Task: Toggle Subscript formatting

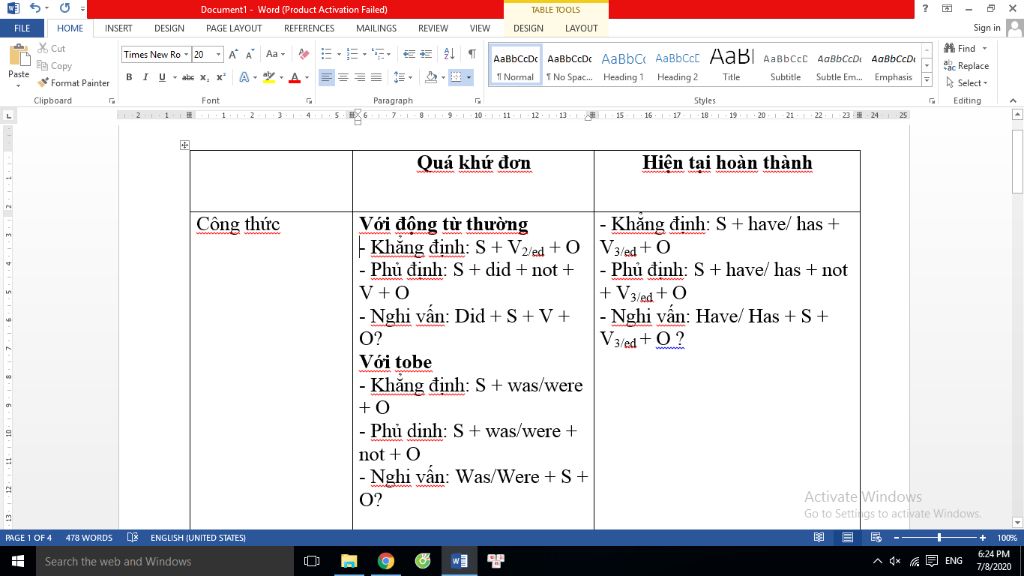Action: [x=204, y=77]
